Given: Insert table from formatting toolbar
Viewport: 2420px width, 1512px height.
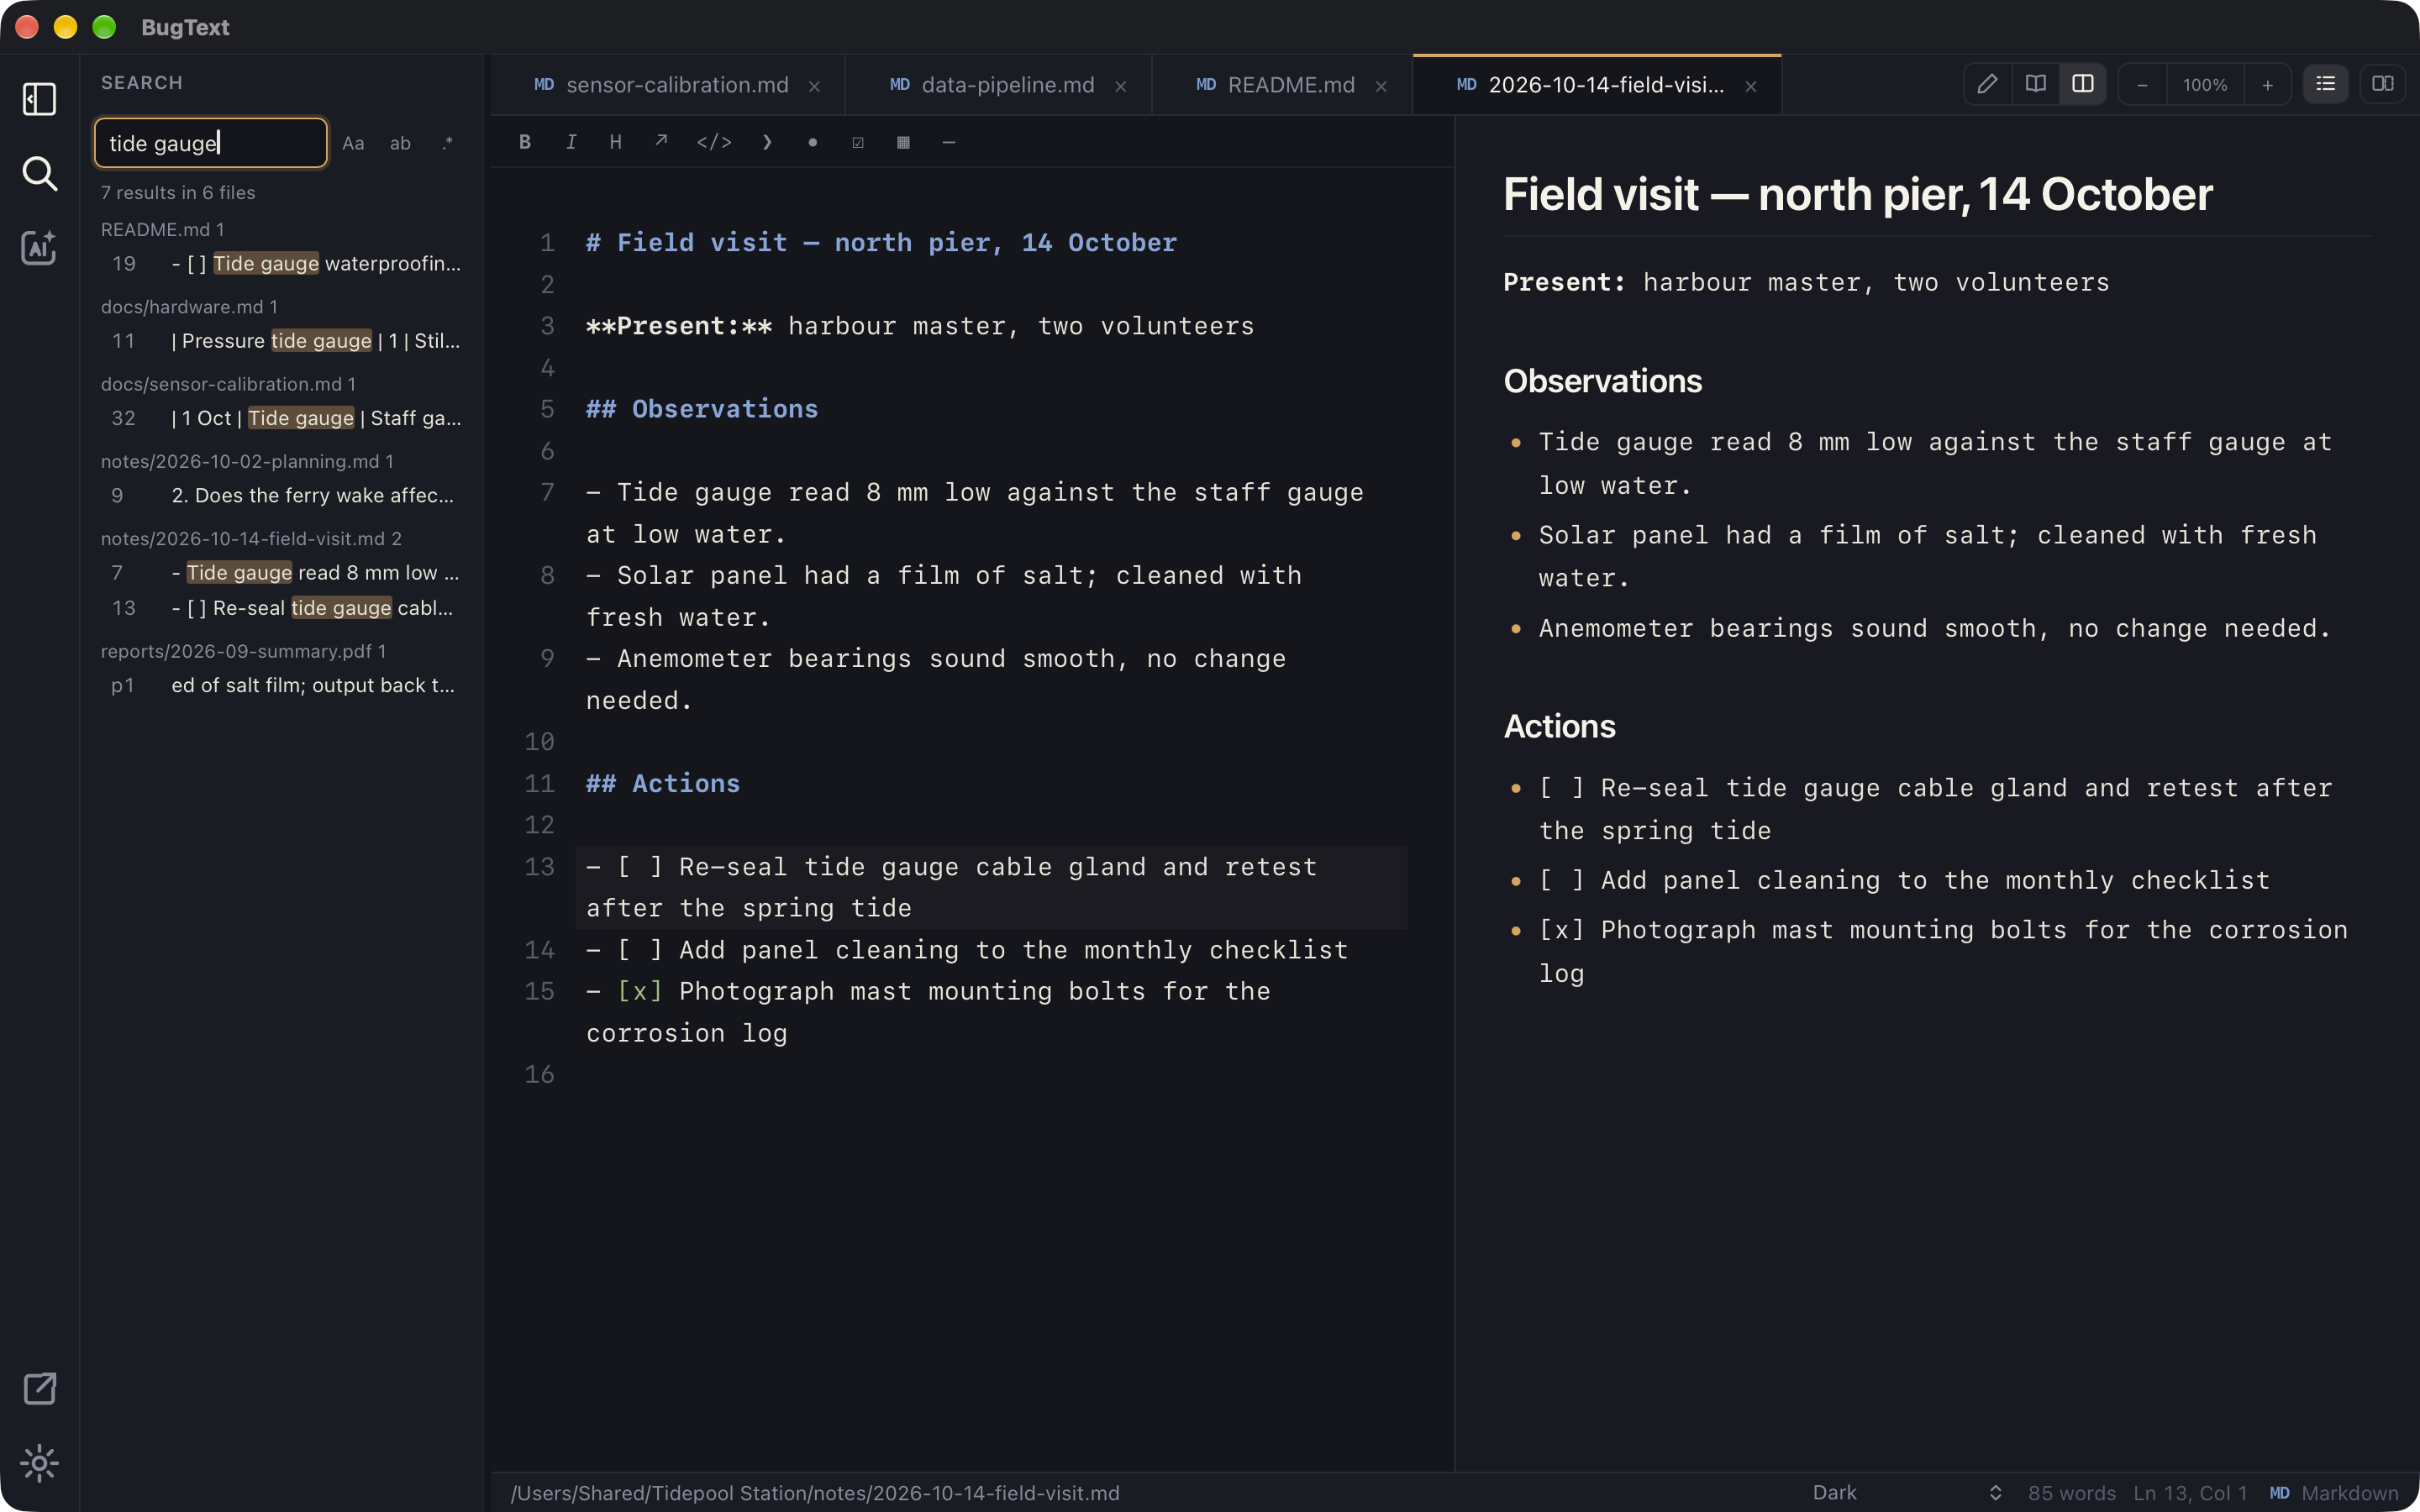Looking at the screenshot, I should click(903, 142).
